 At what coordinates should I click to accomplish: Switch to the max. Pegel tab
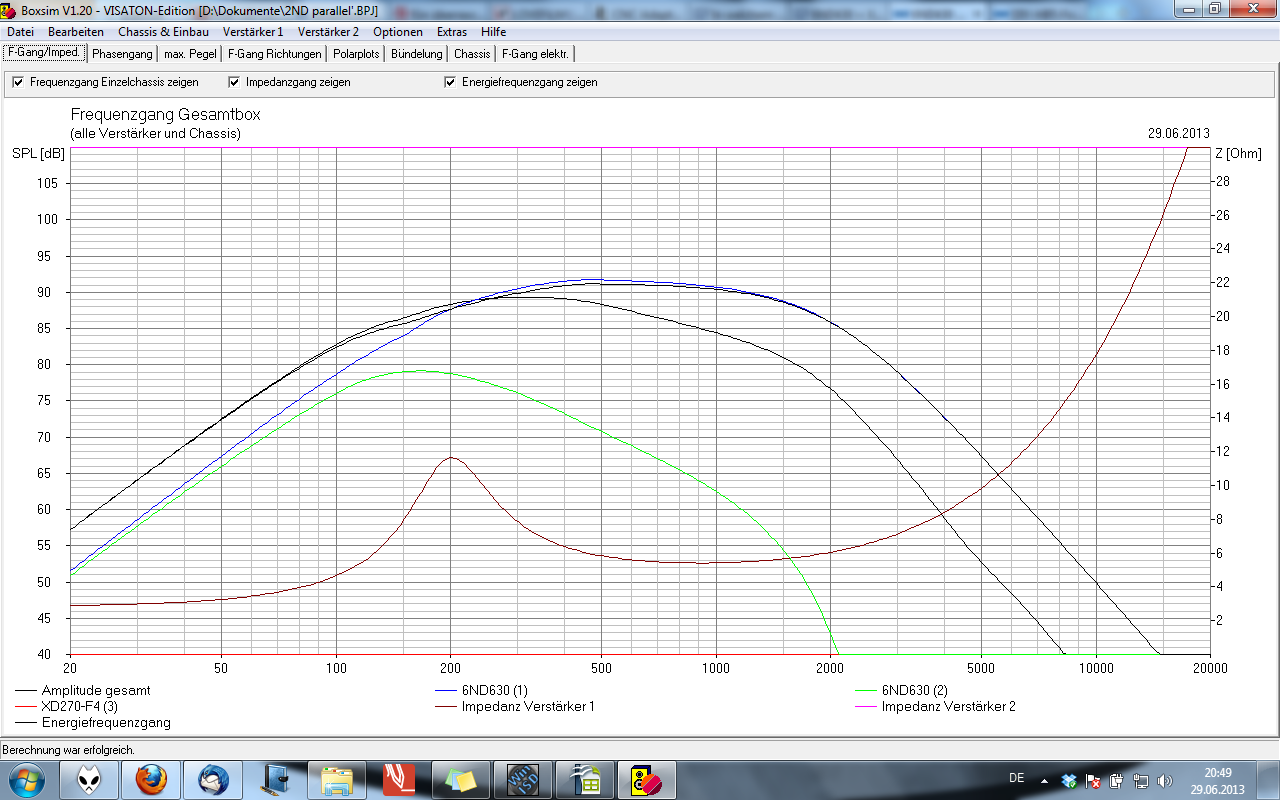tap(190, 54)
